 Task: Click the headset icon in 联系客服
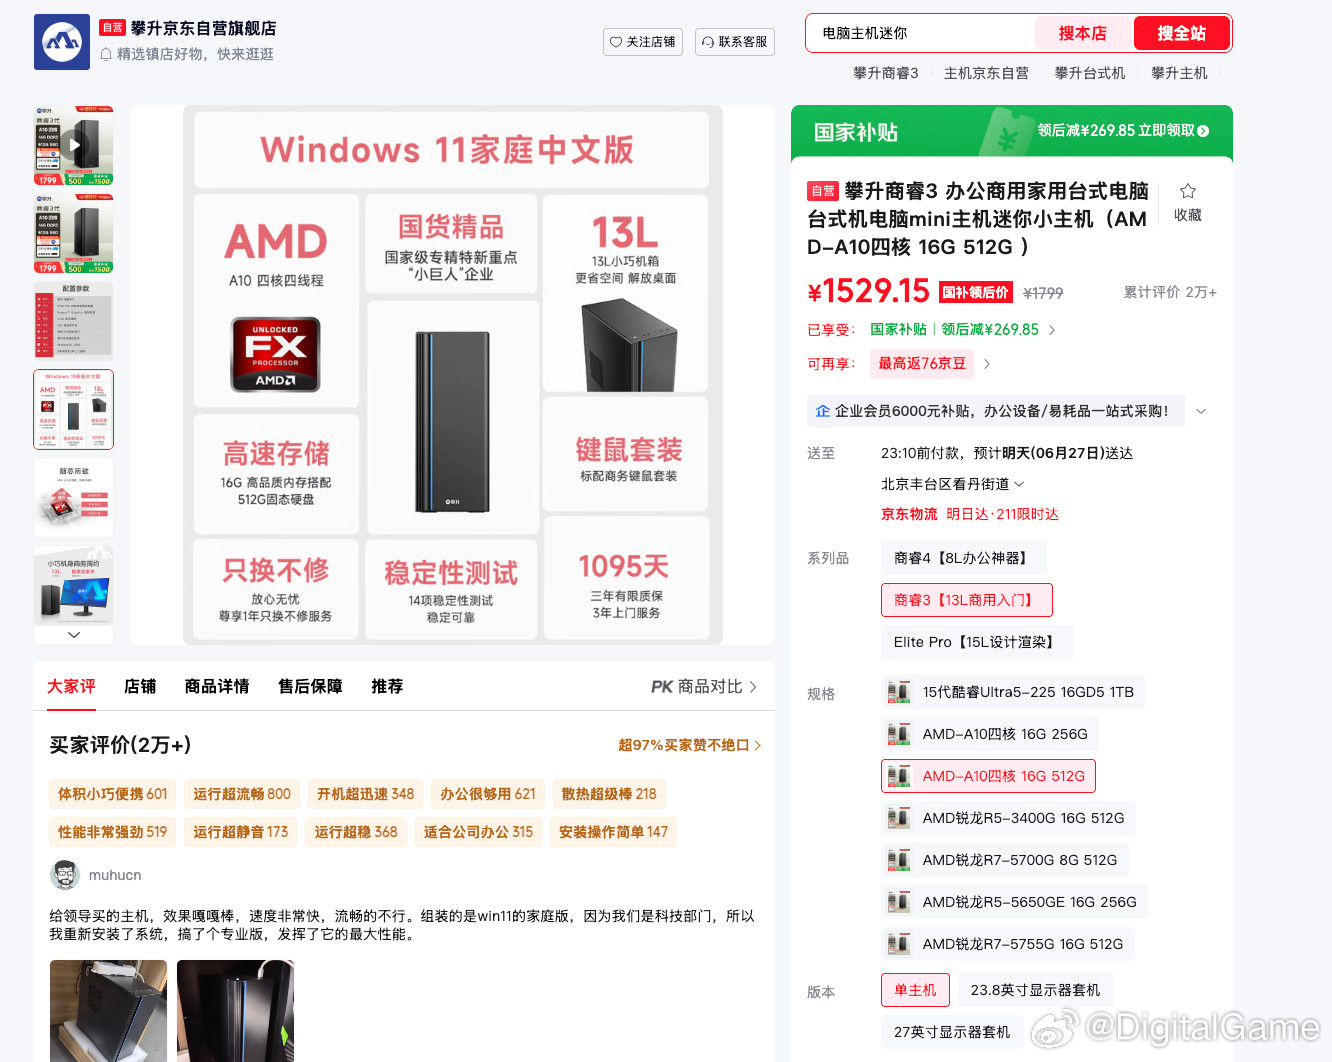[708, 42]
